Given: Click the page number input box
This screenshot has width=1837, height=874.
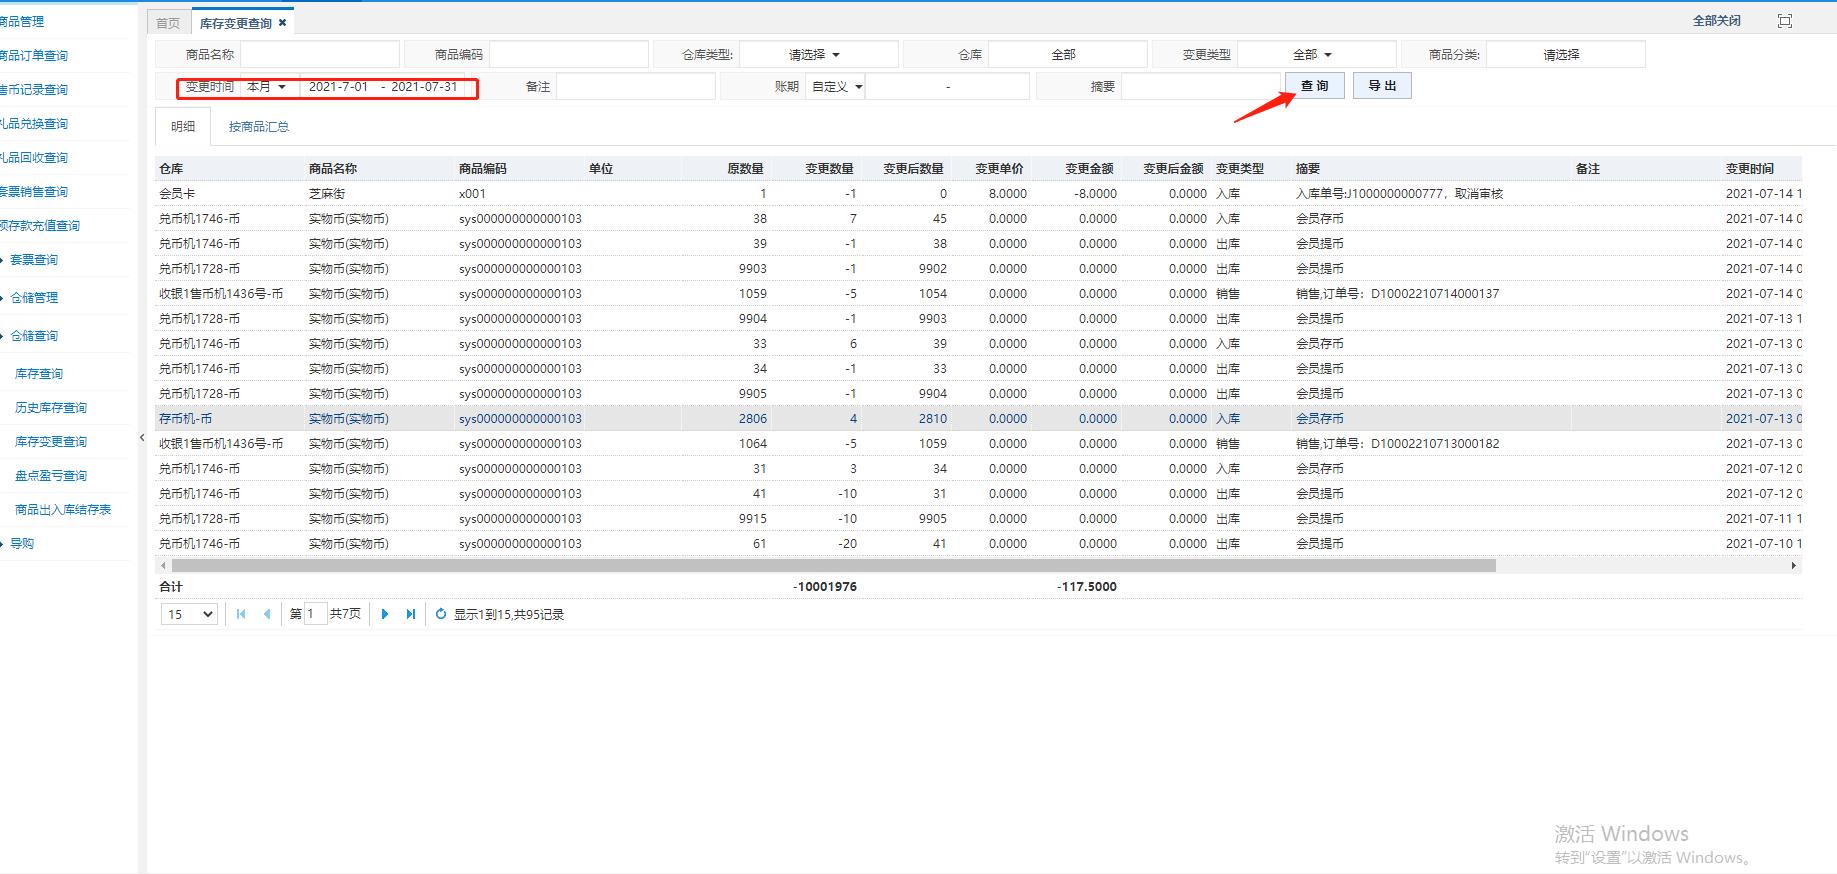Looking at the screenshot, I should click(x=315, y=614).
